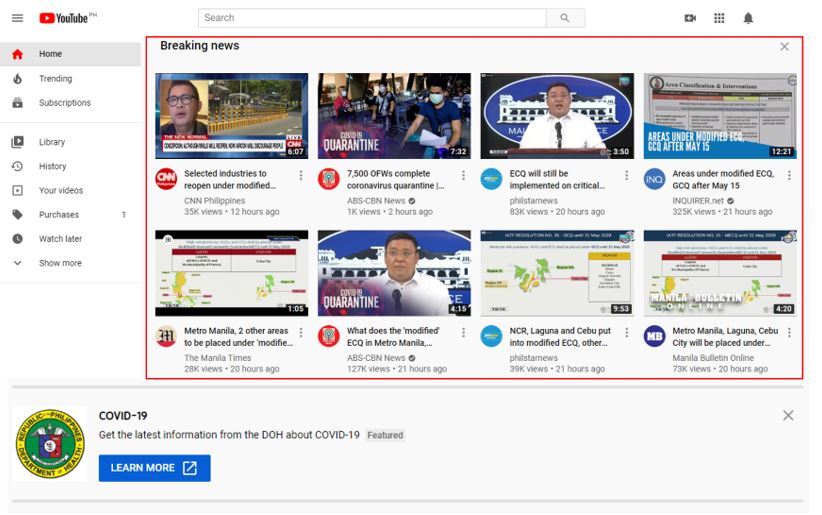Screen dimensions: 822x515
Task: Click the DOH Department of Health seal
Action: [50, 444]
